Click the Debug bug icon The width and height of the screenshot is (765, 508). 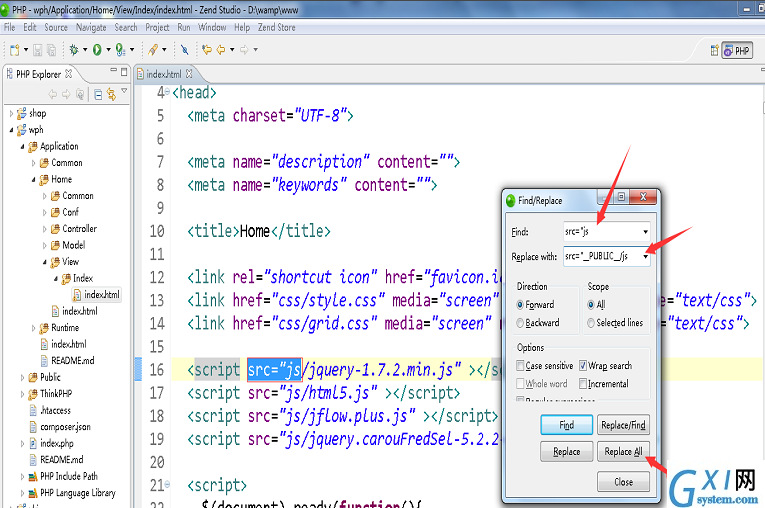pos(74,50)
